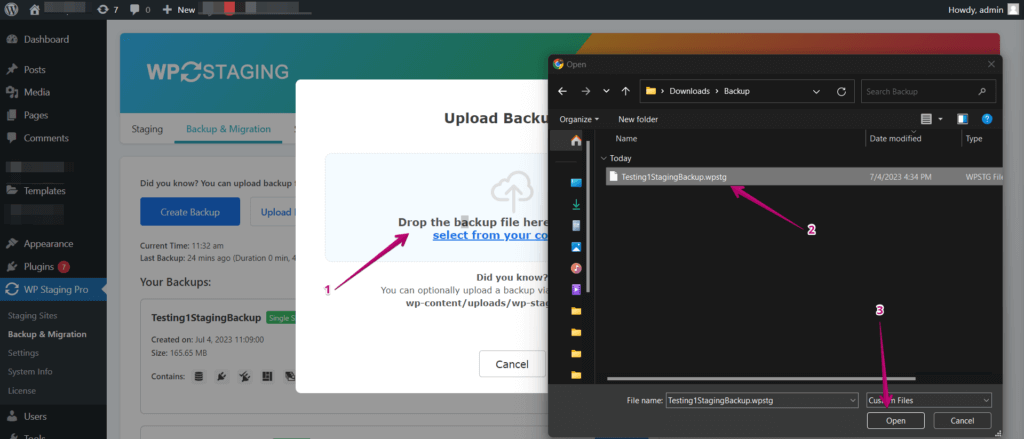Click the Home icon in dialog sidebar

pyautogui.click(x=576, y=140)
